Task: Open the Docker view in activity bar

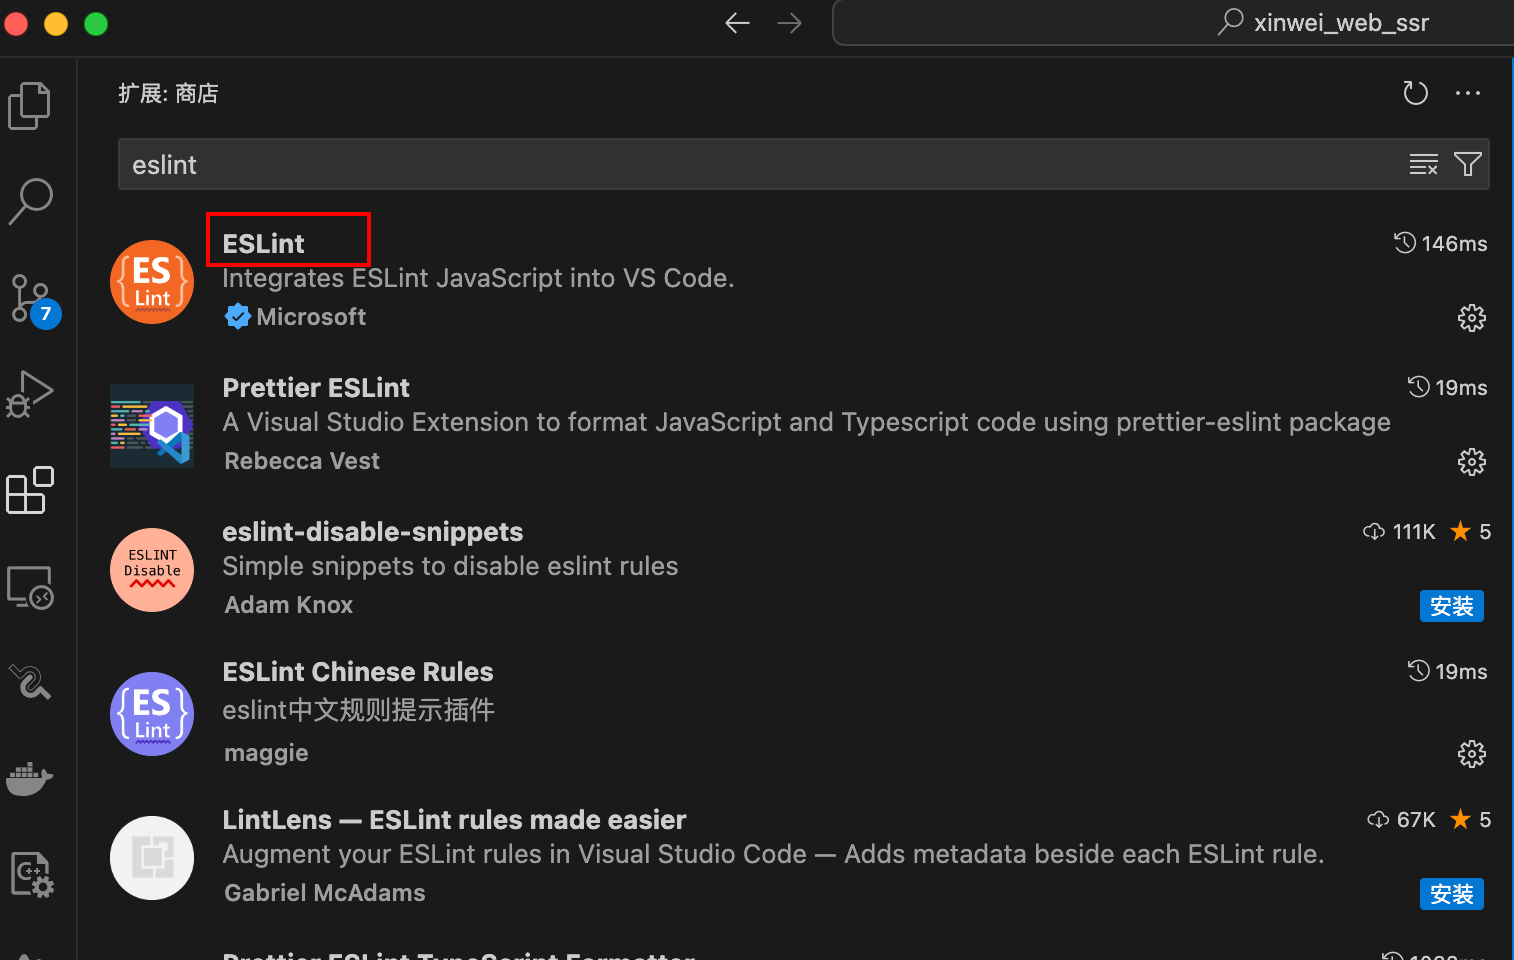Action: click(30, 778)
